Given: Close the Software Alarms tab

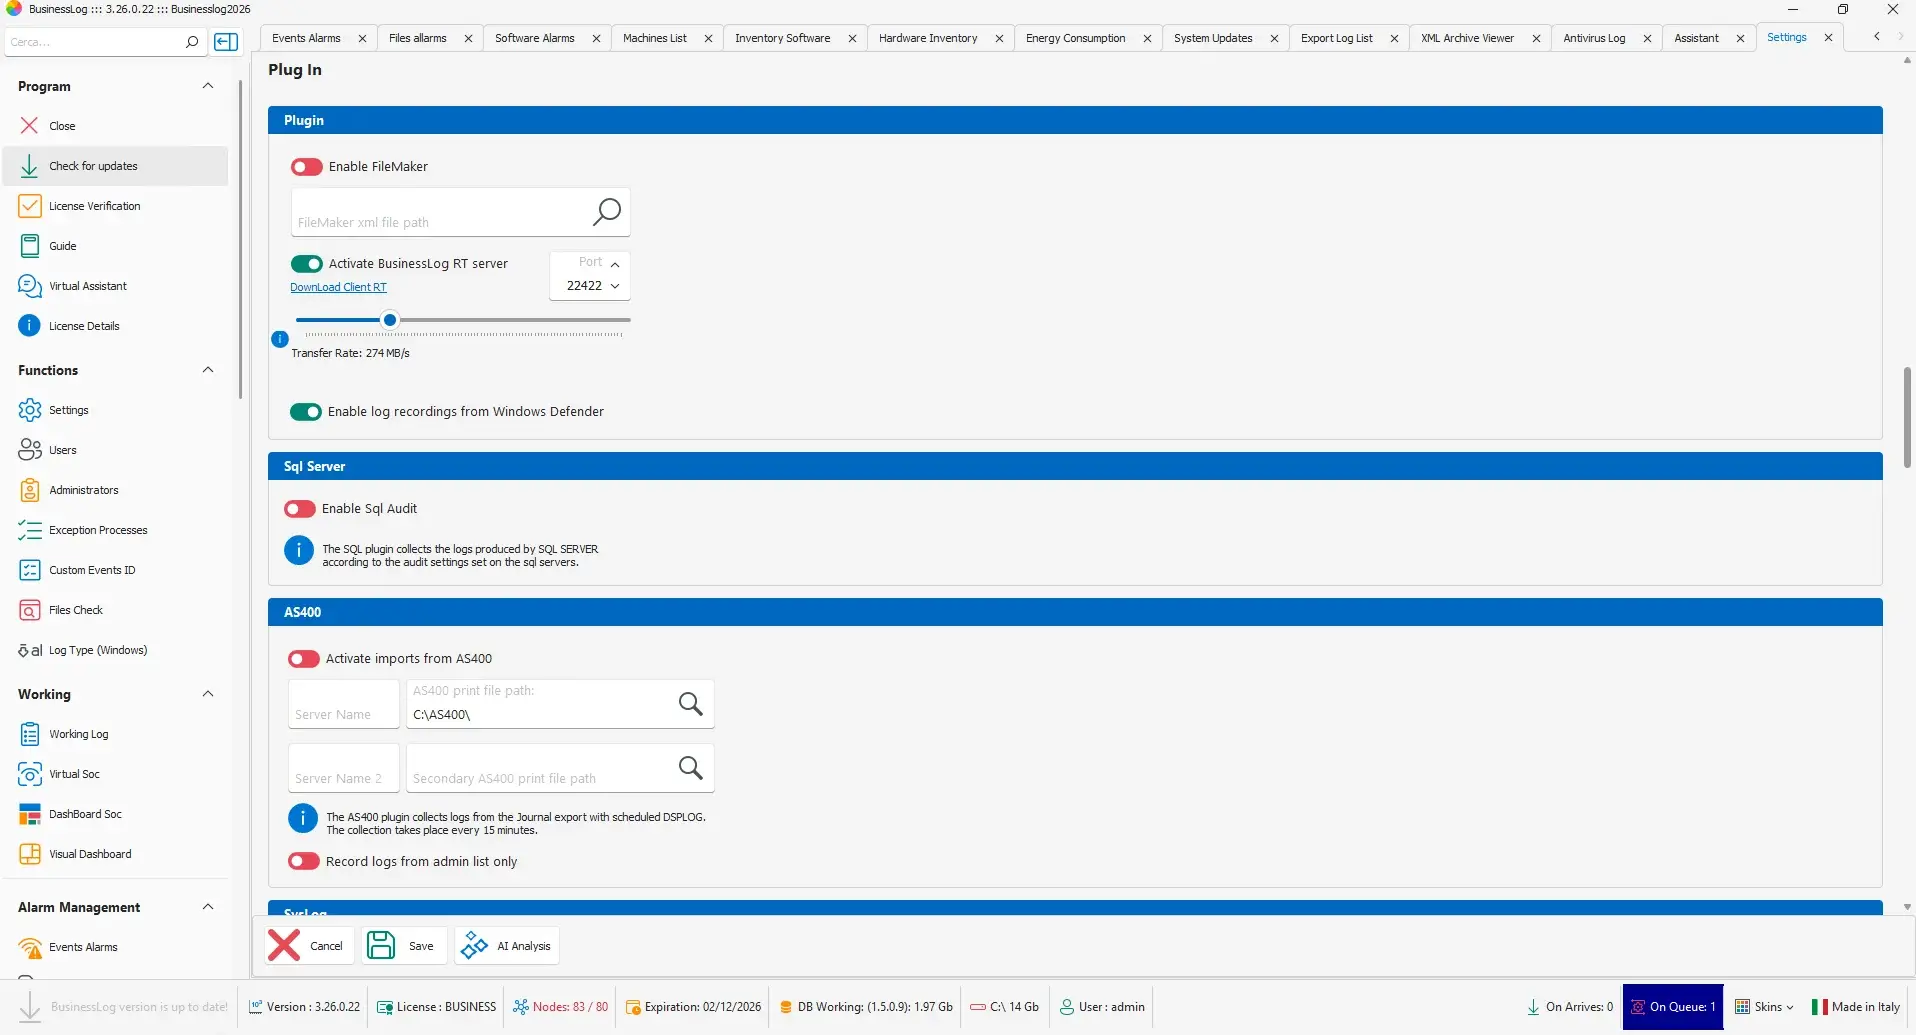Looking at the screenshot, I should tap(596, 38).
